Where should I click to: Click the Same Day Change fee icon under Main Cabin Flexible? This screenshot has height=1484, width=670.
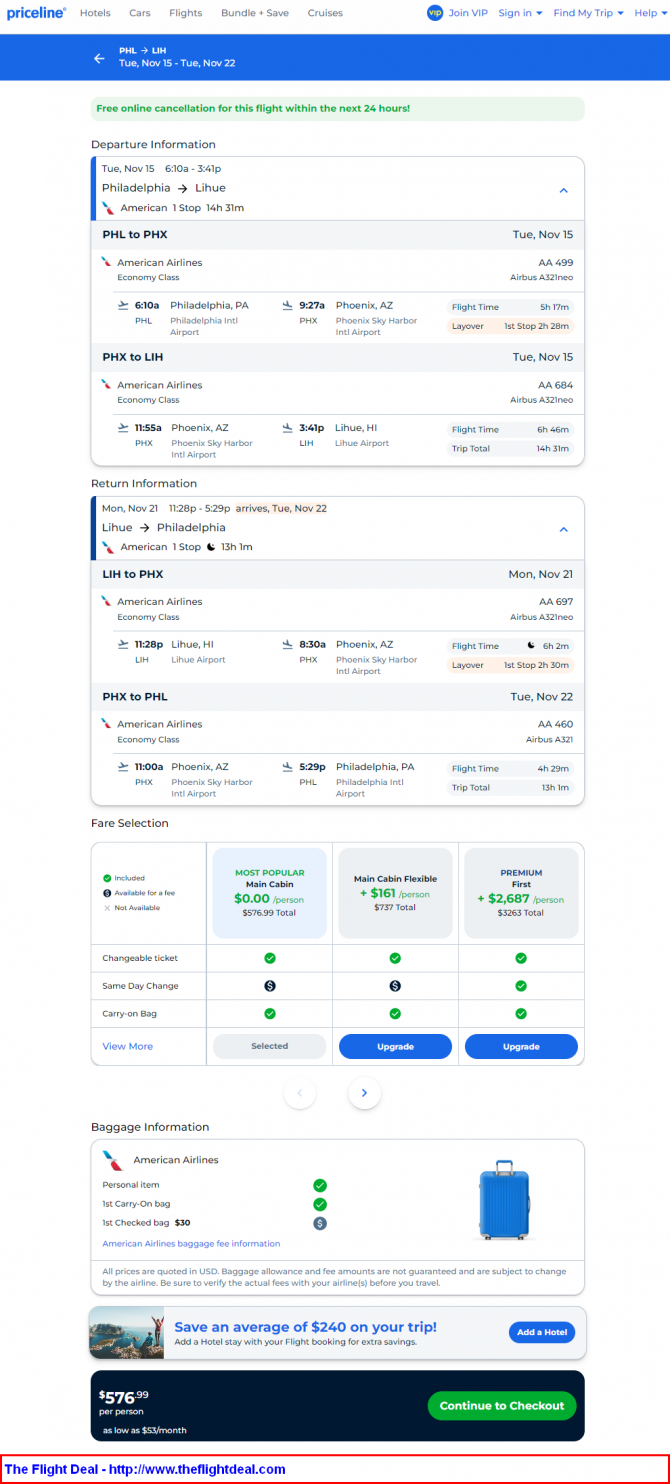tap(395, 986)
